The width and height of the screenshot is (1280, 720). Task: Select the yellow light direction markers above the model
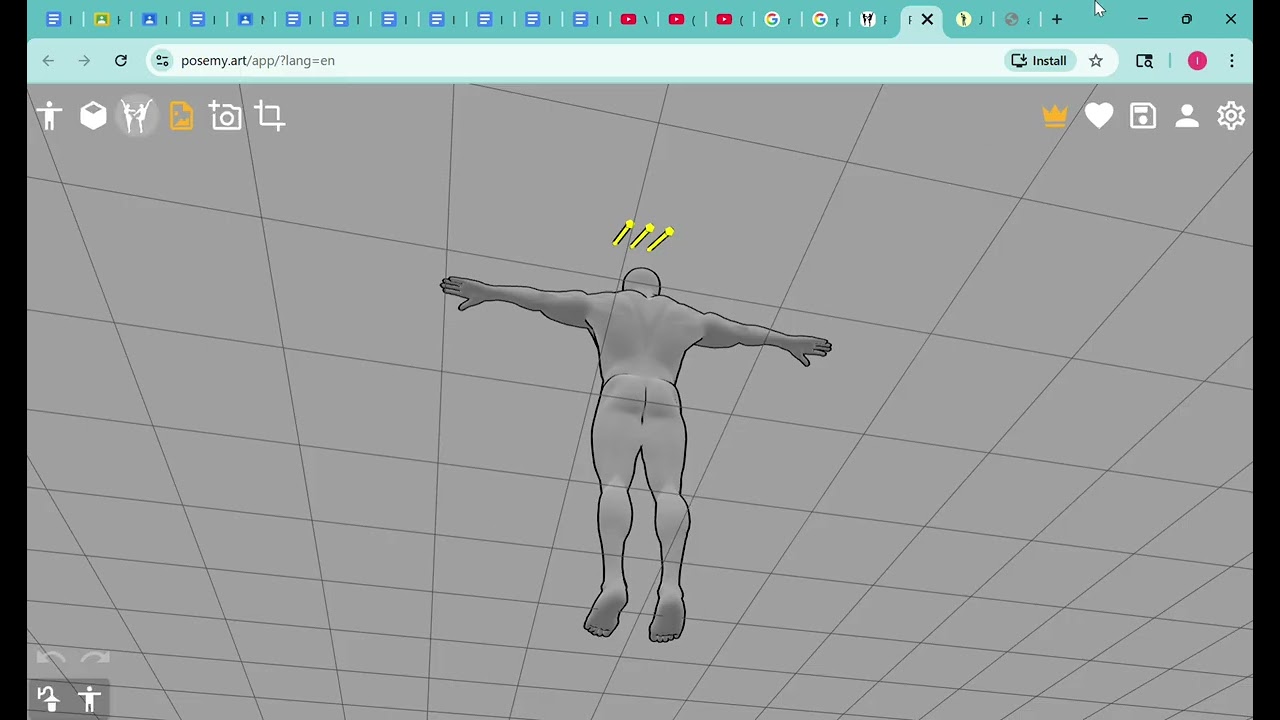643,236
